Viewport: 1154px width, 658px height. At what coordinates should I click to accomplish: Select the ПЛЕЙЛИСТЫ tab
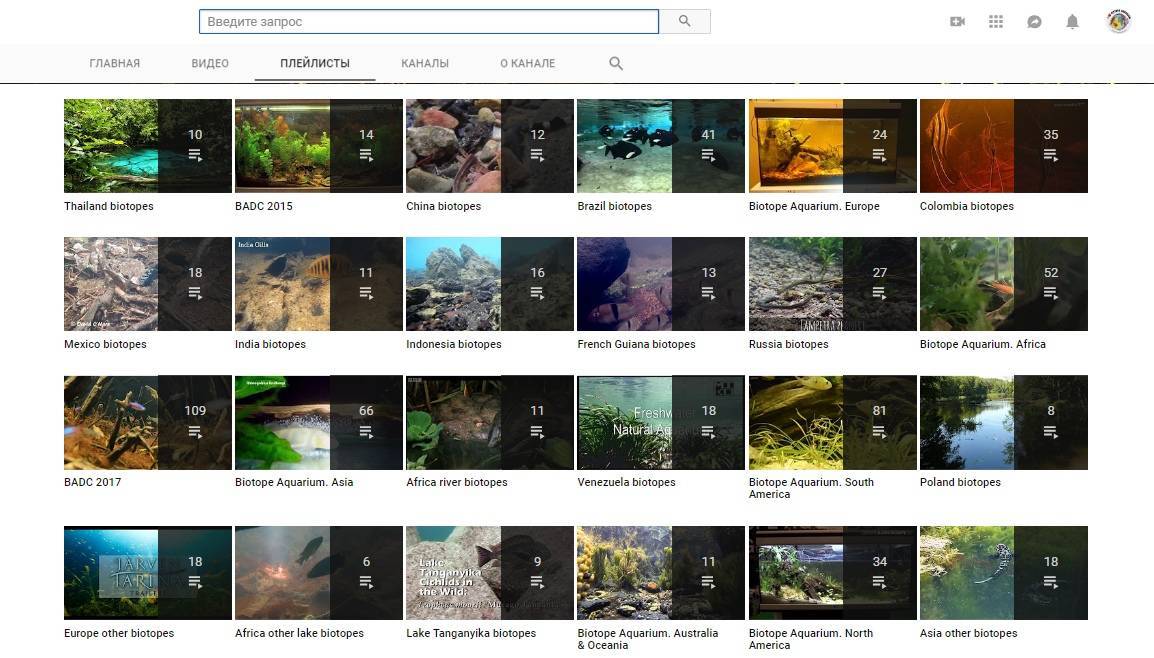coord(314,62)
